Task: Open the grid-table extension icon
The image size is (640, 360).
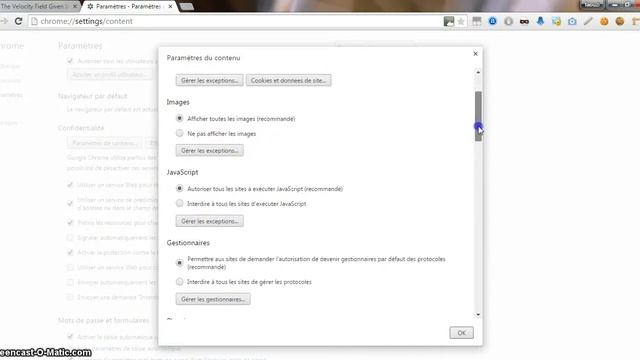Action: pyautogui.click(x=477, y=21)
